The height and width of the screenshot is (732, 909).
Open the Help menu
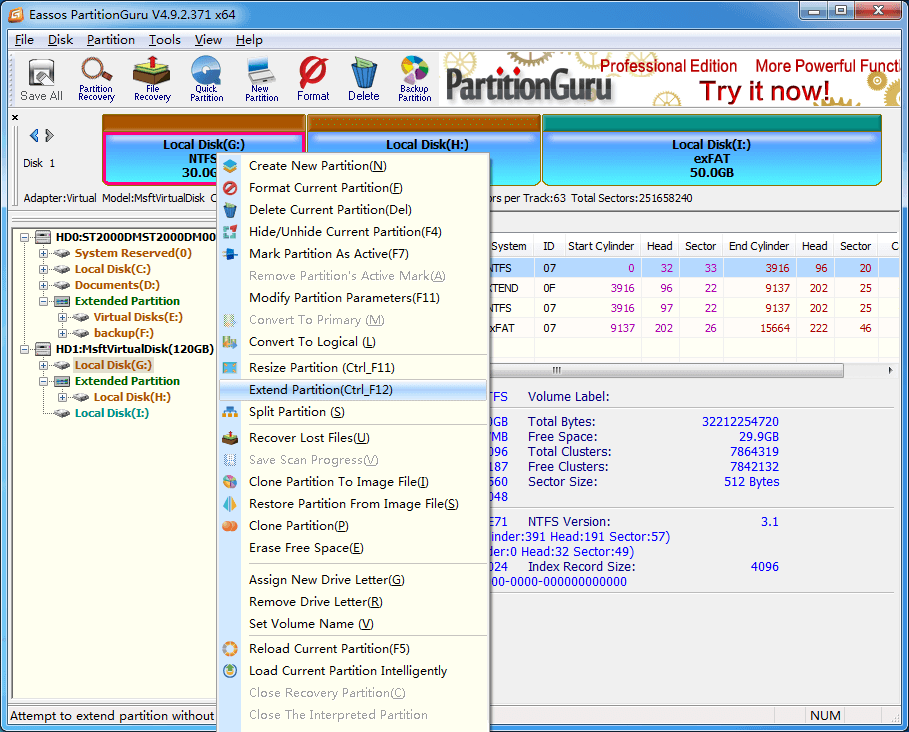(249, 40)
